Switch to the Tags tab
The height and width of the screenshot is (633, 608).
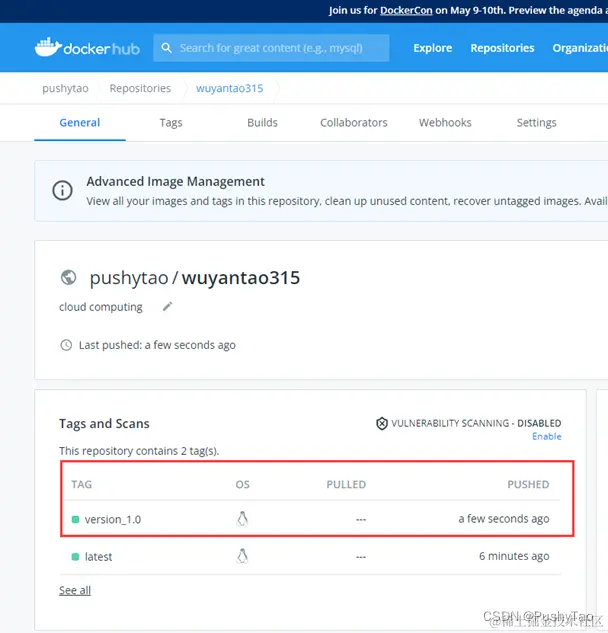pyautogui.click(x=171, y=123)
